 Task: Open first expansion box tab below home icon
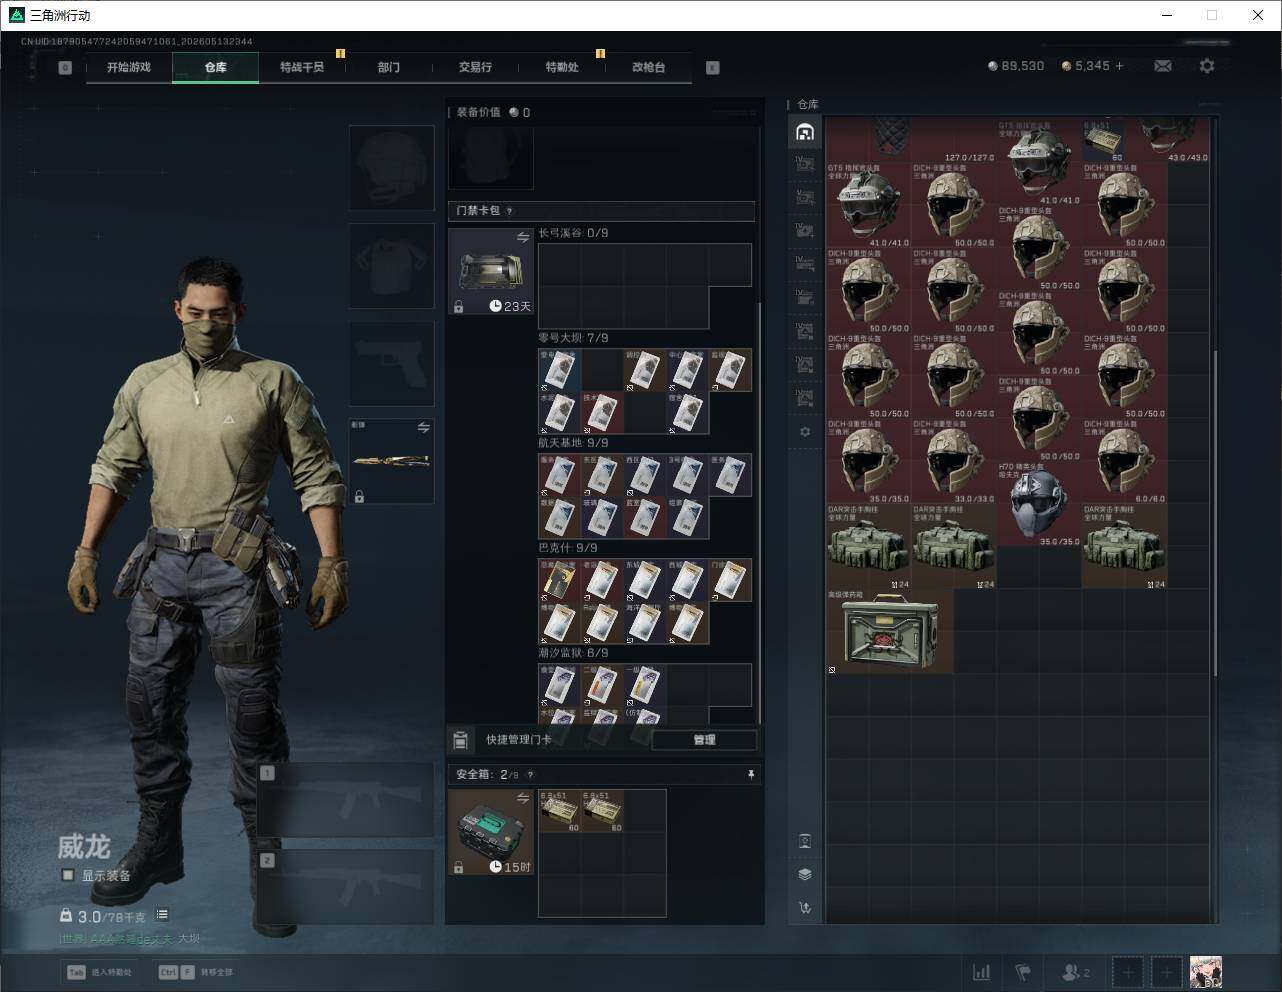(x=805, y=163)
